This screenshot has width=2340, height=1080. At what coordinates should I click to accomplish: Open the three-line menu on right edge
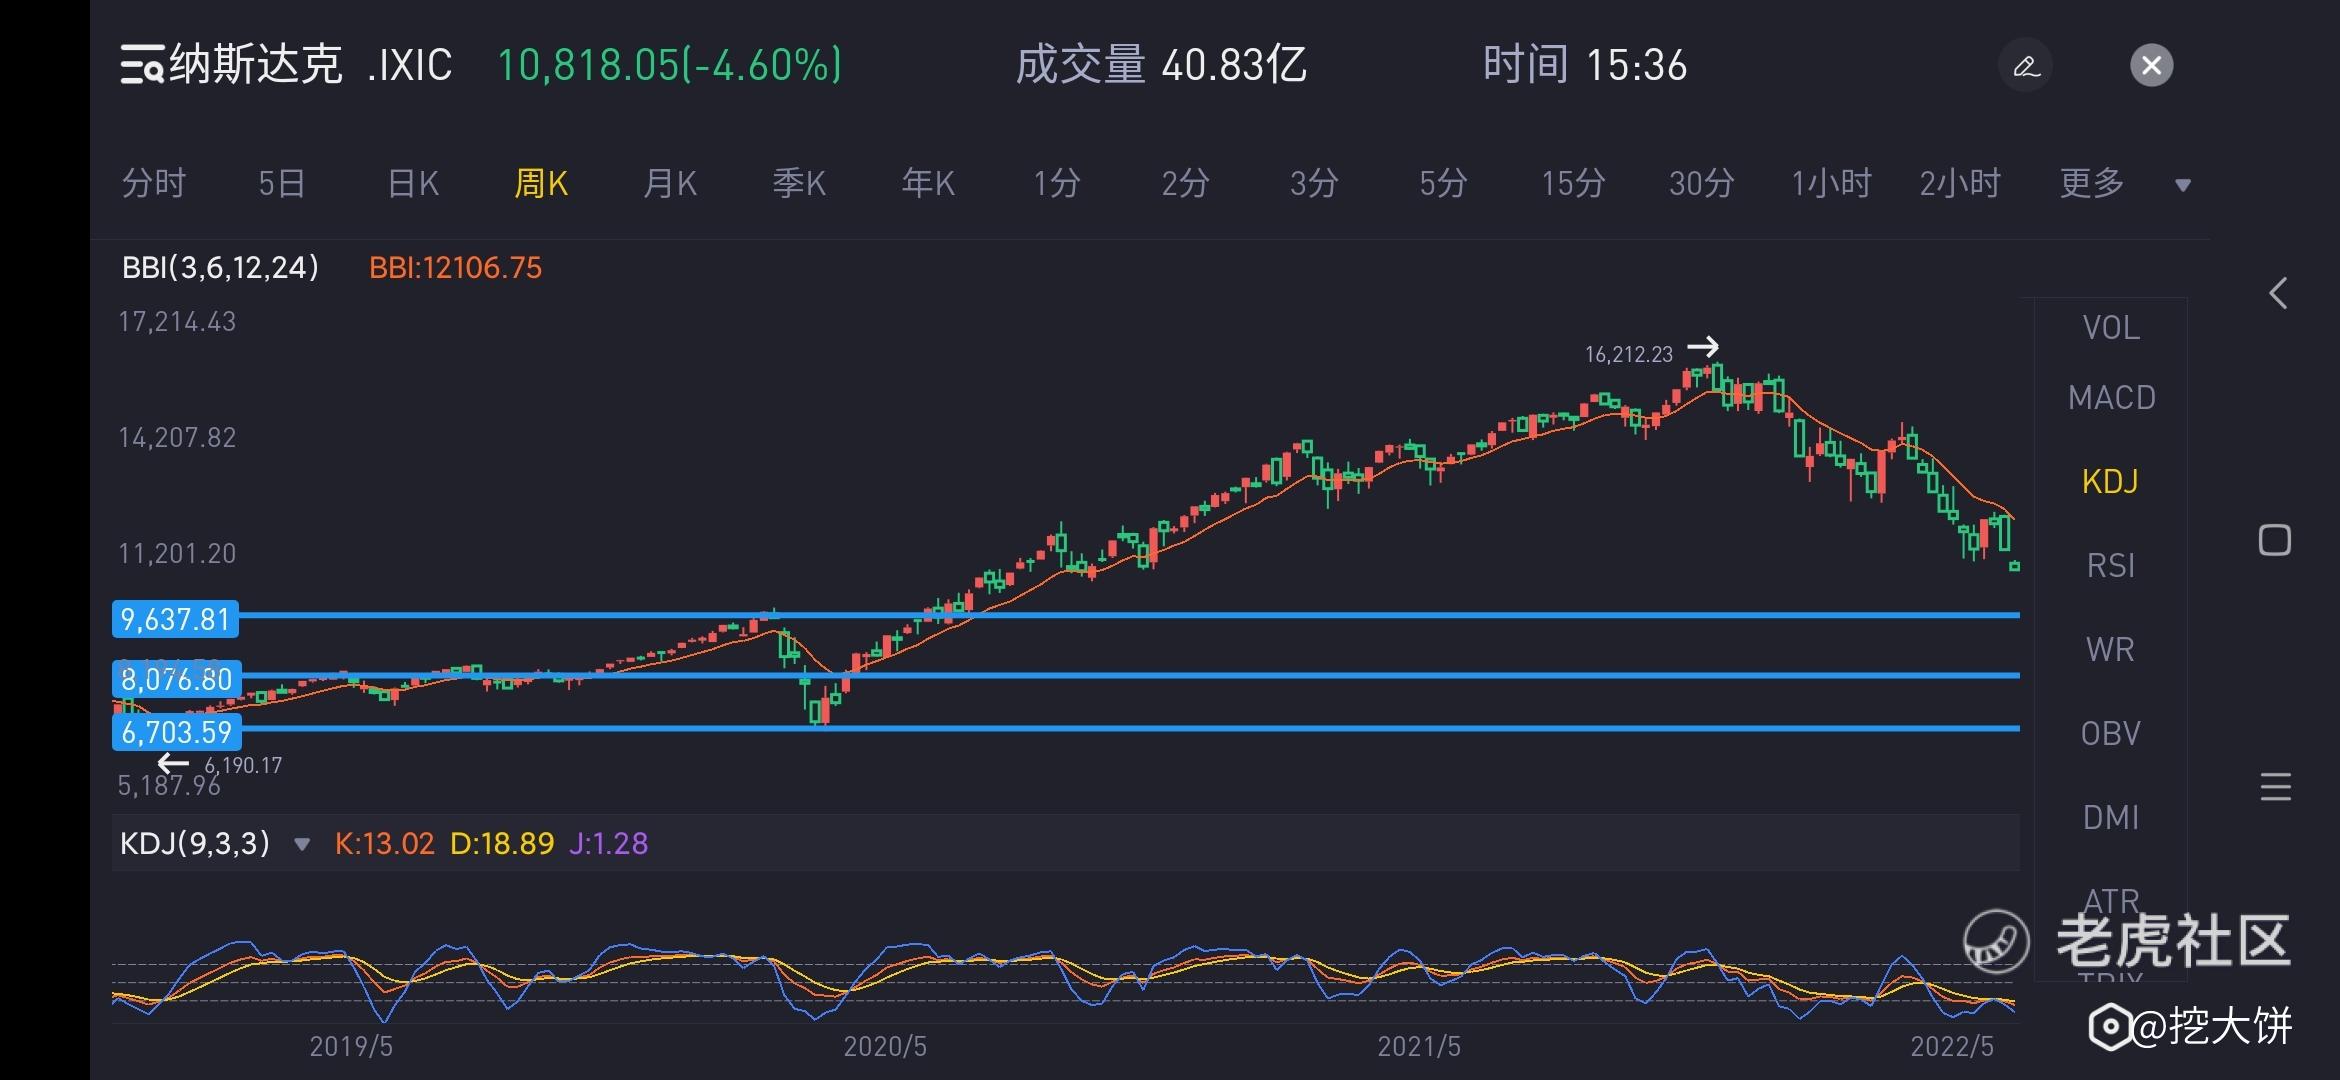coord(2275,787)
